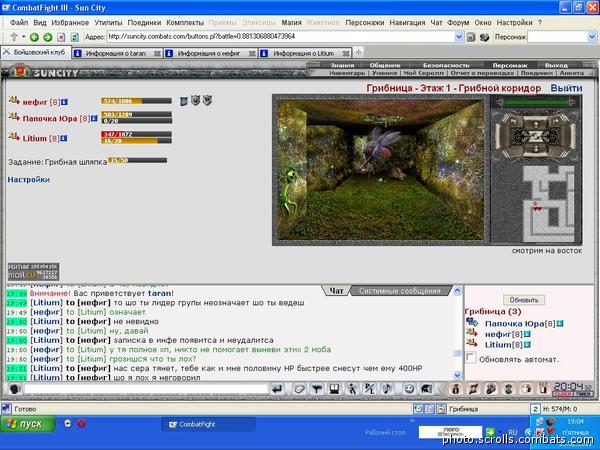This screenshot has height=450, width=600.
Task: Open Отчет о переводах in game submenu
Action: point(482,73)
